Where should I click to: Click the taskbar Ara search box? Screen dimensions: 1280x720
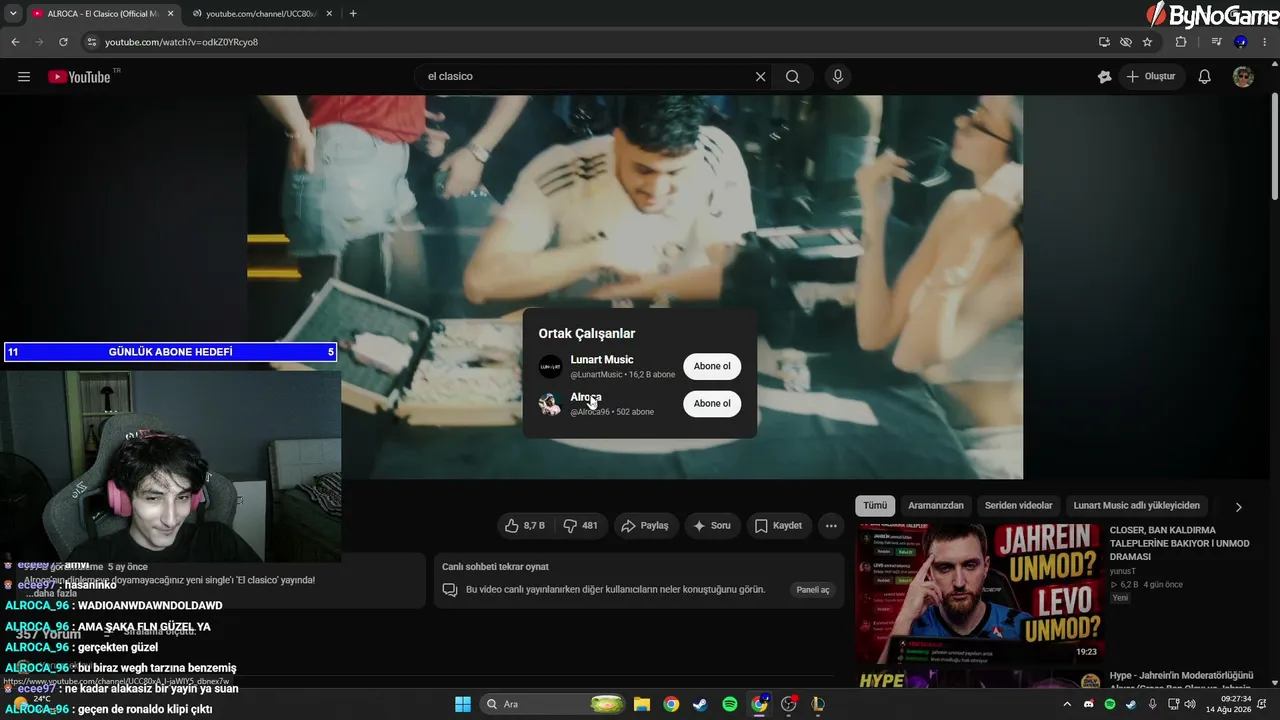click(x=554, y=704)
